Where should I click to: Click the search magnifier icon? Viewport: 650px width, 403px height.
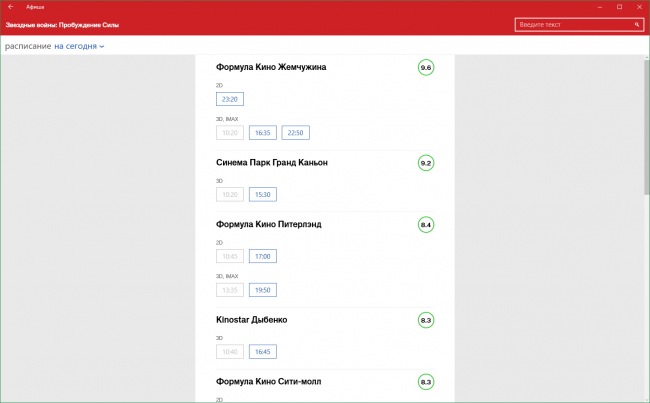coord(637,25)
